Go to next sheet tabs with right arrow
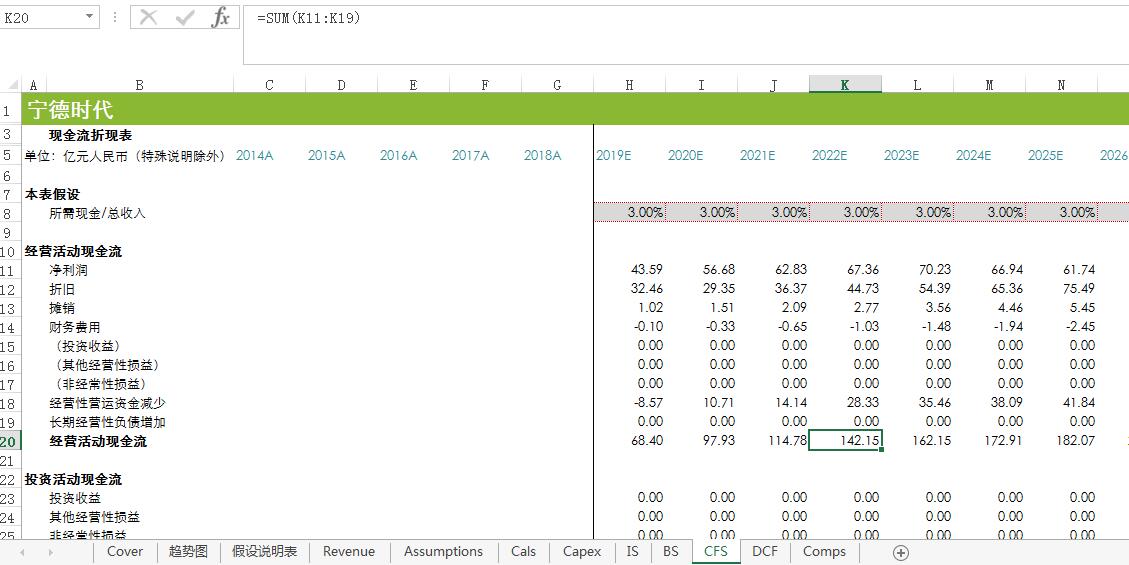This screenshot has width=1129, height=565. 50,553
